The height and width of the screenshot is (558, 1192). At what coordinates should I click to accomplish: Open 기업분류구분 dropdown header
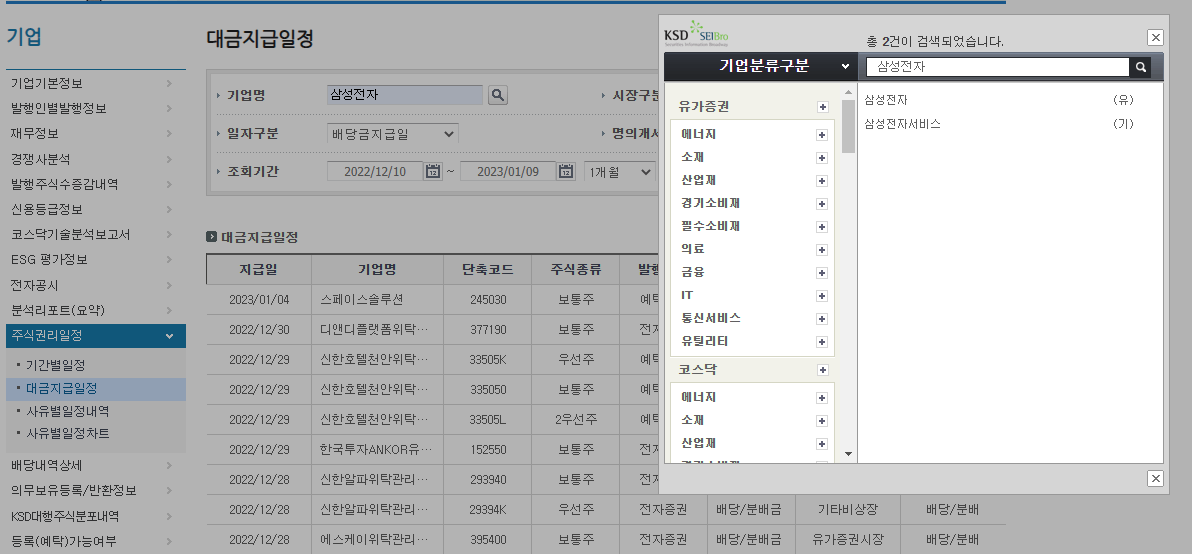pyautogui.click(x=761, y=66)
